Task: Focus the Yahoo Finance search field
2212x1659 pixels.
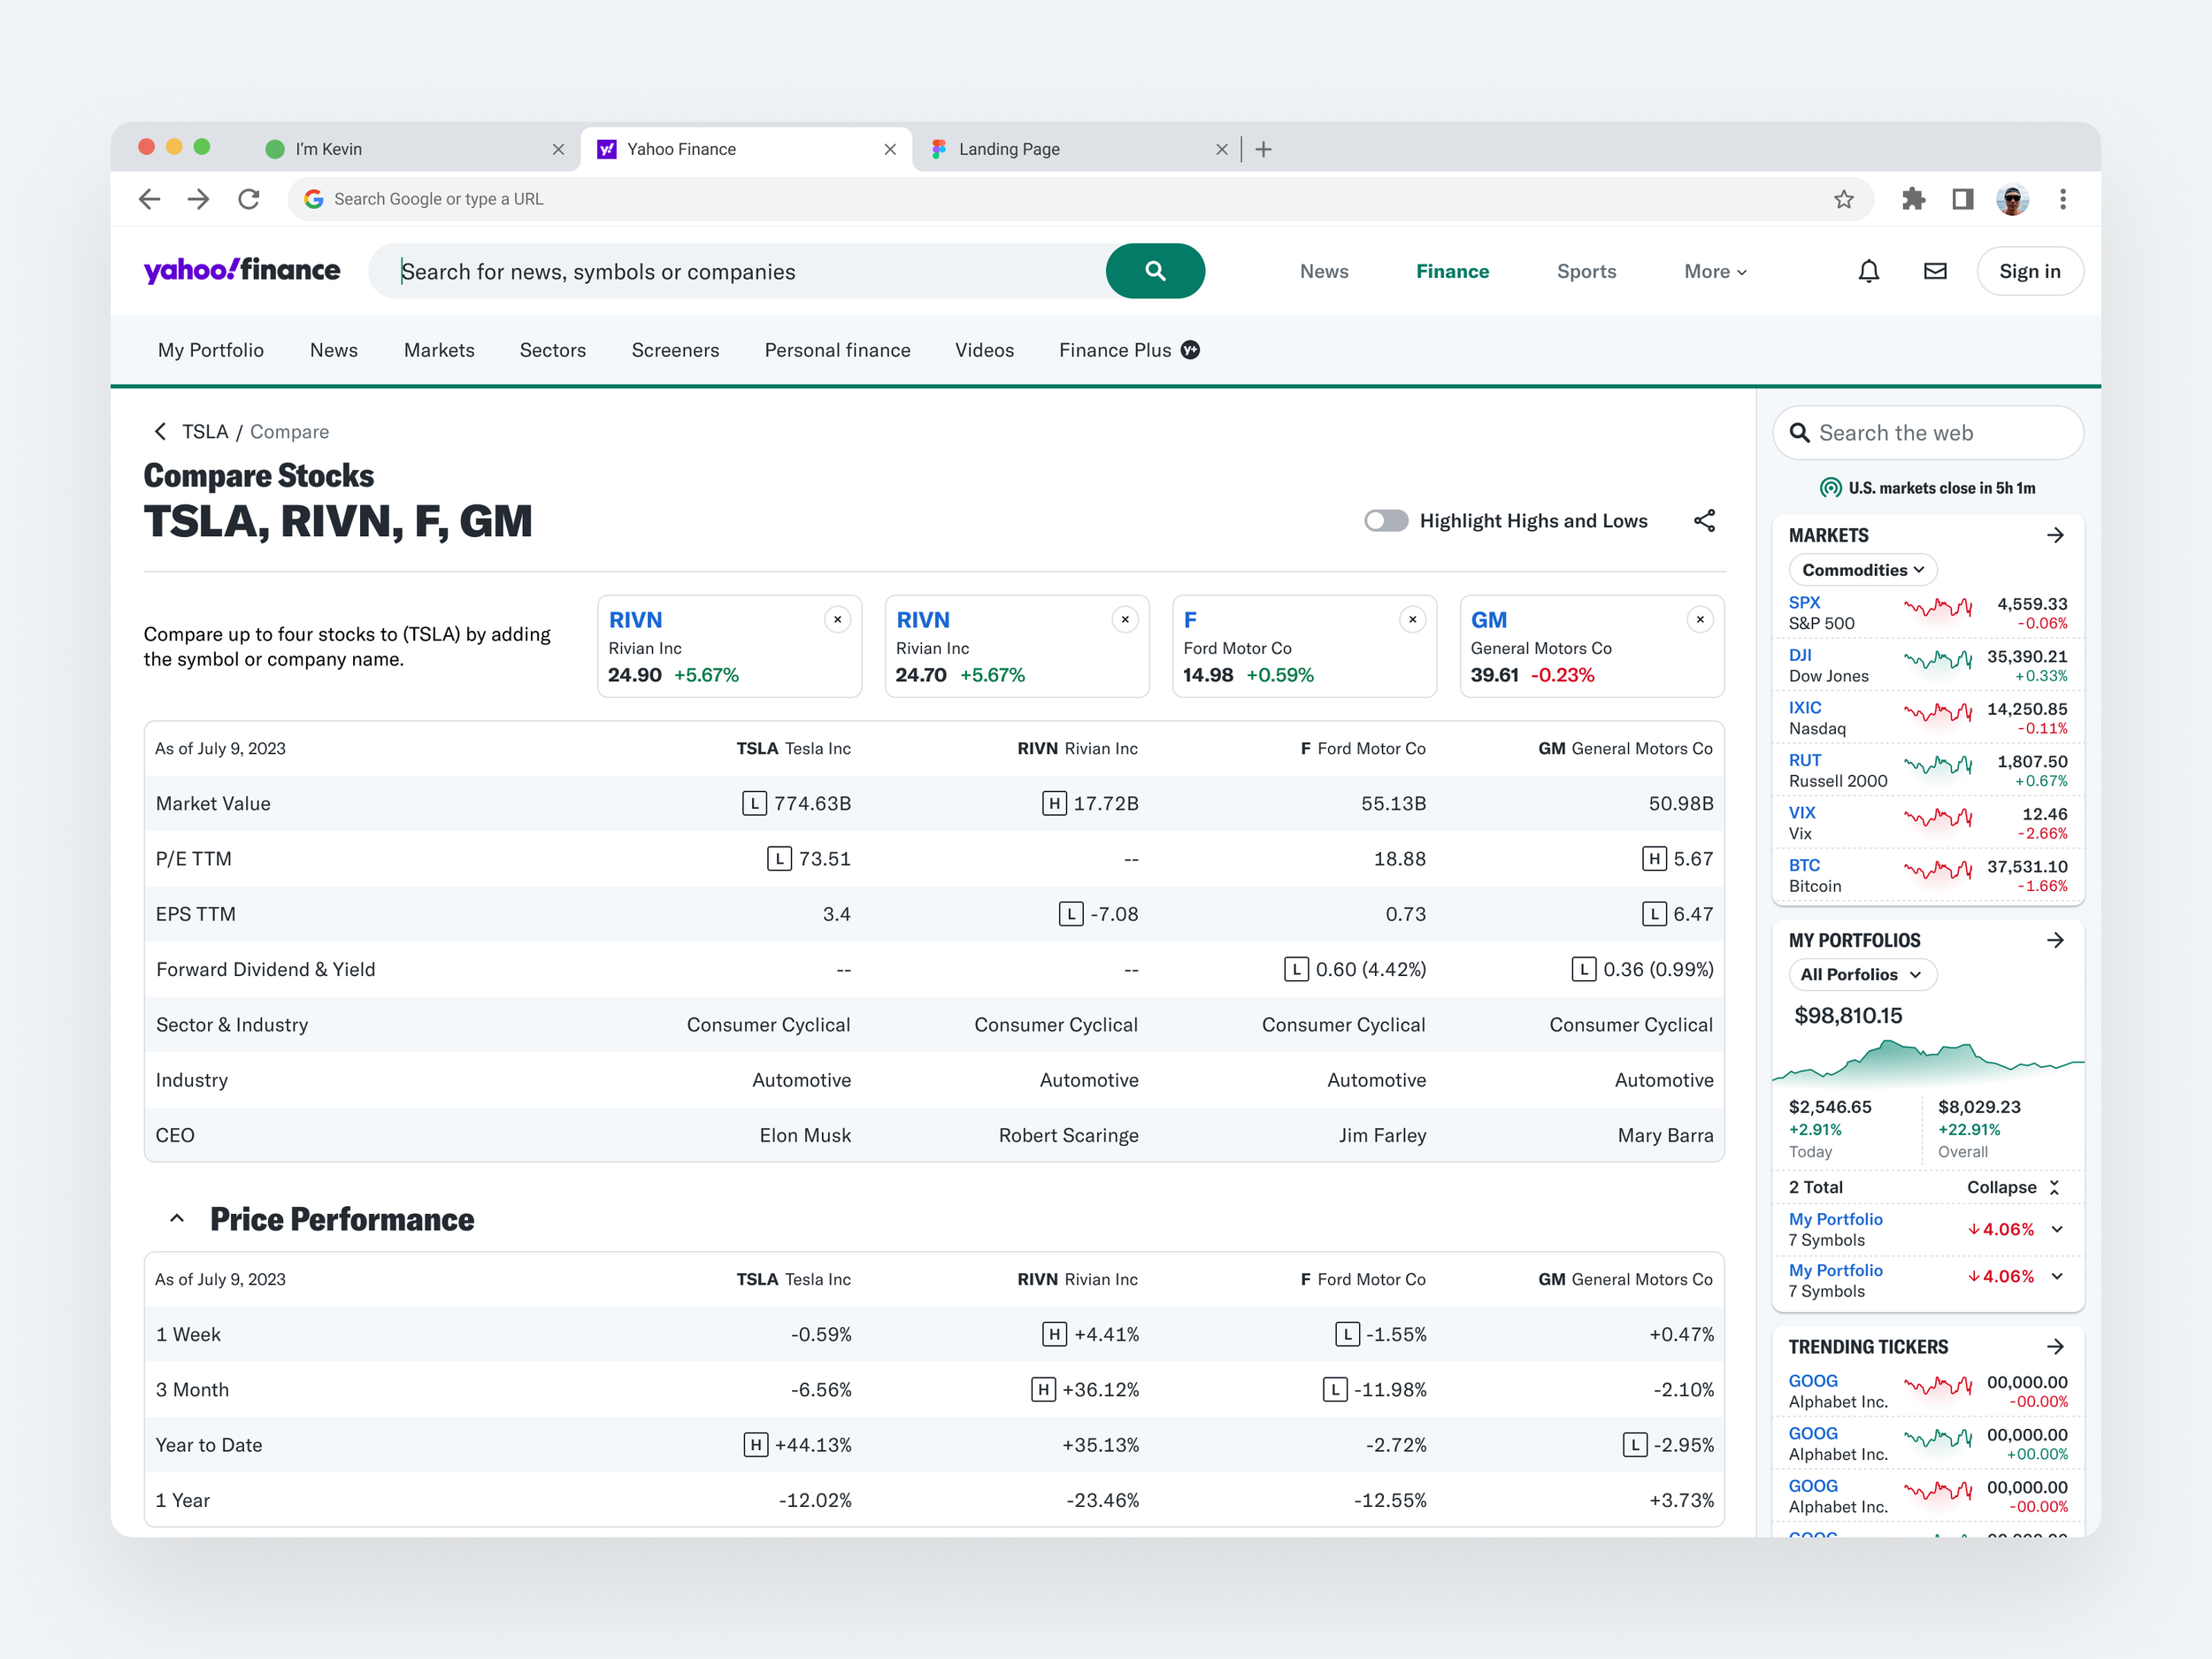Action: (737, 271)
